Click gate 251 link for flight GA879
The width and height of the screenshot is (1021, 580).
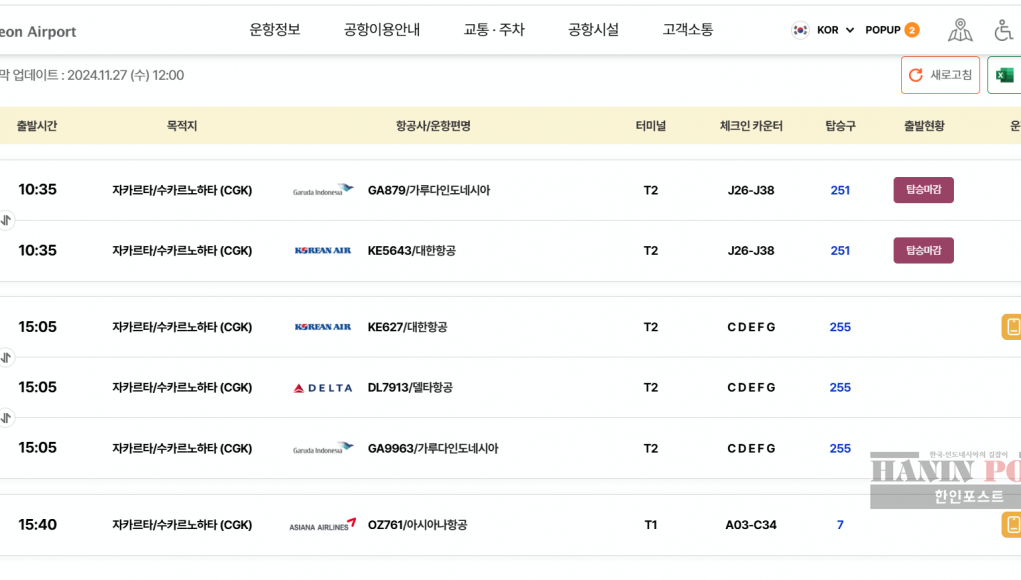[x=840, y=190]
